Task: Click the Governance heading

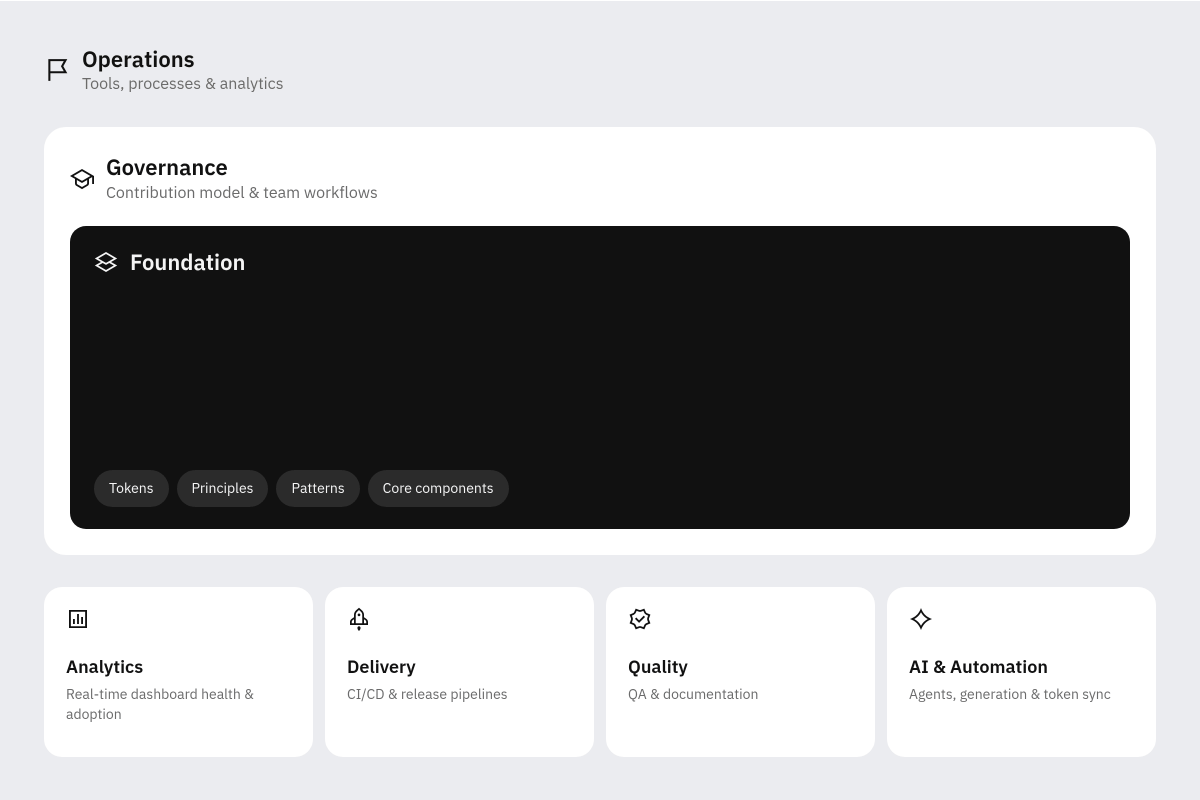Action: 167,168
